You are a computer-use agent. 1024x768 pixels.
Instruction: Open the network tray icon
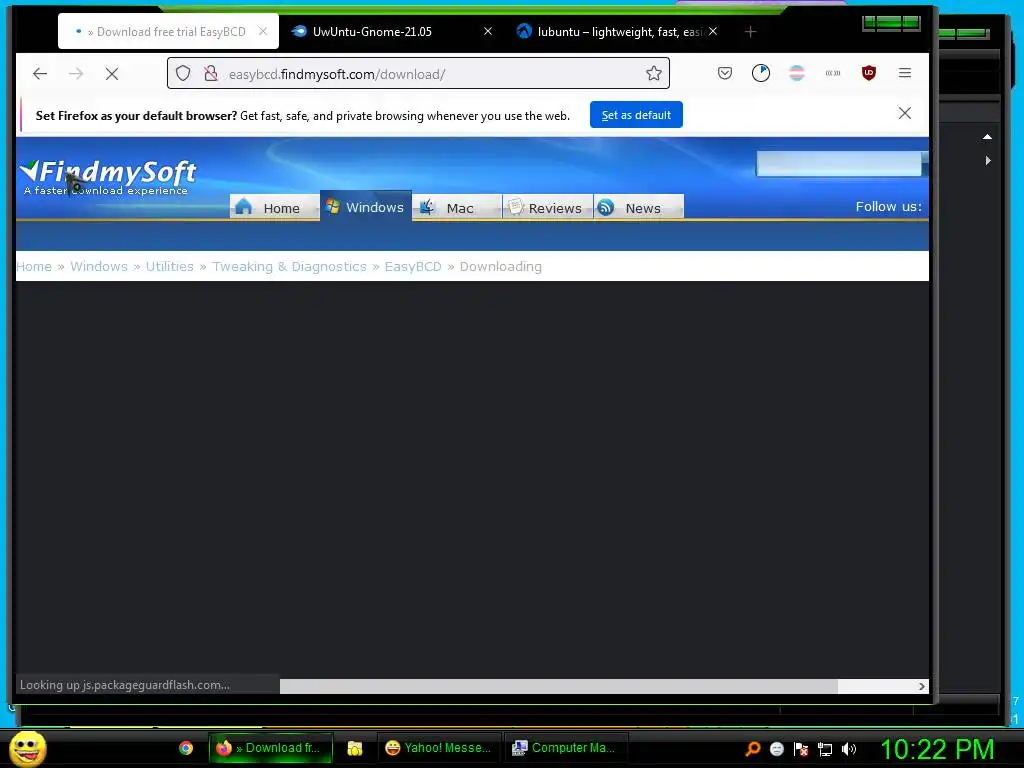point(825,749)
